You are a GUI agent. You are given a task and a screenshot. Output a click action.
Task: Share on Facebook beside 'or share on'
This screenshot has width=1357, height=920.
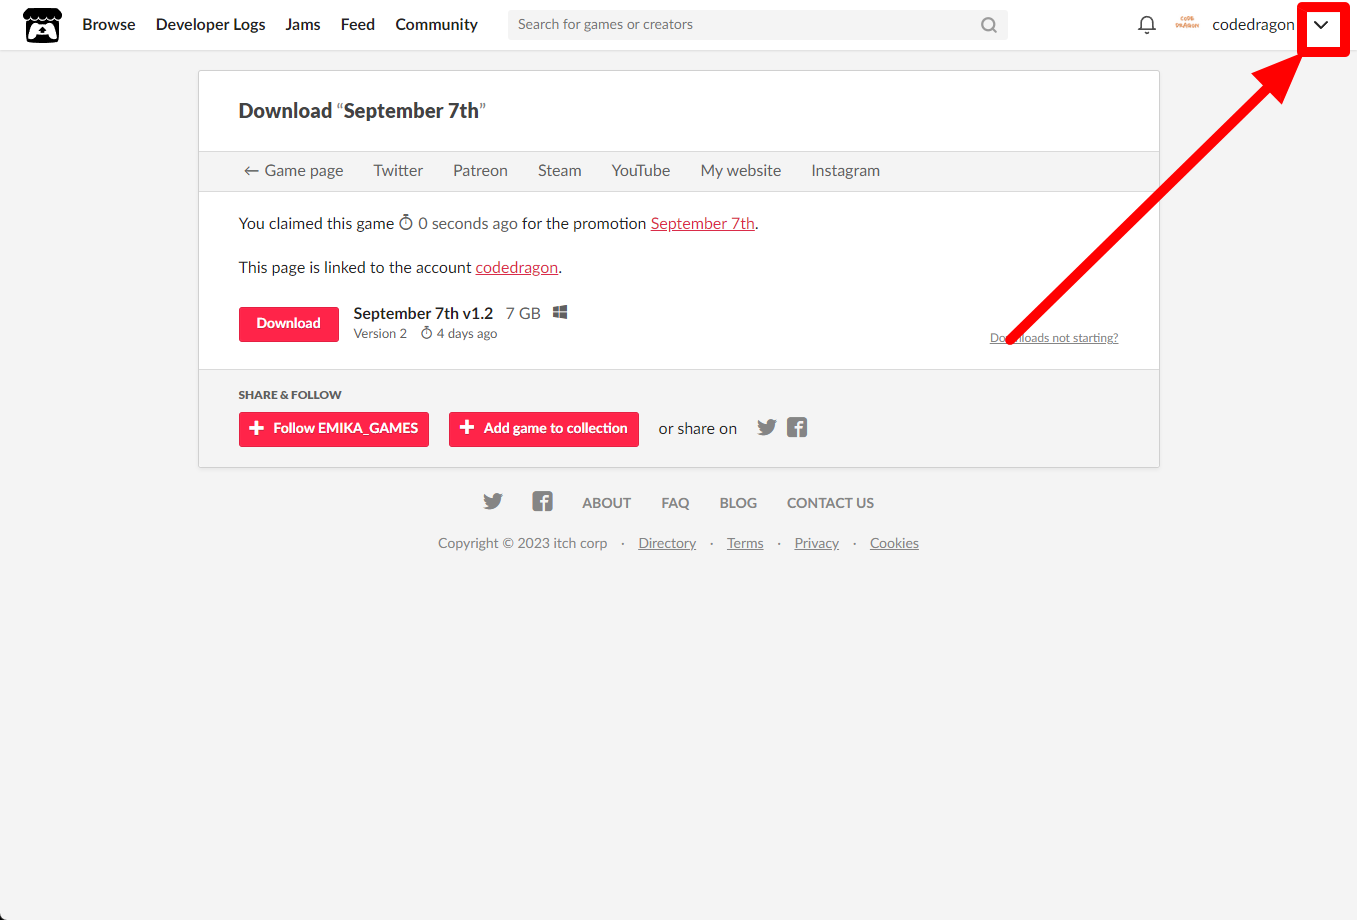pyautogui.click(x=797, y=428)
